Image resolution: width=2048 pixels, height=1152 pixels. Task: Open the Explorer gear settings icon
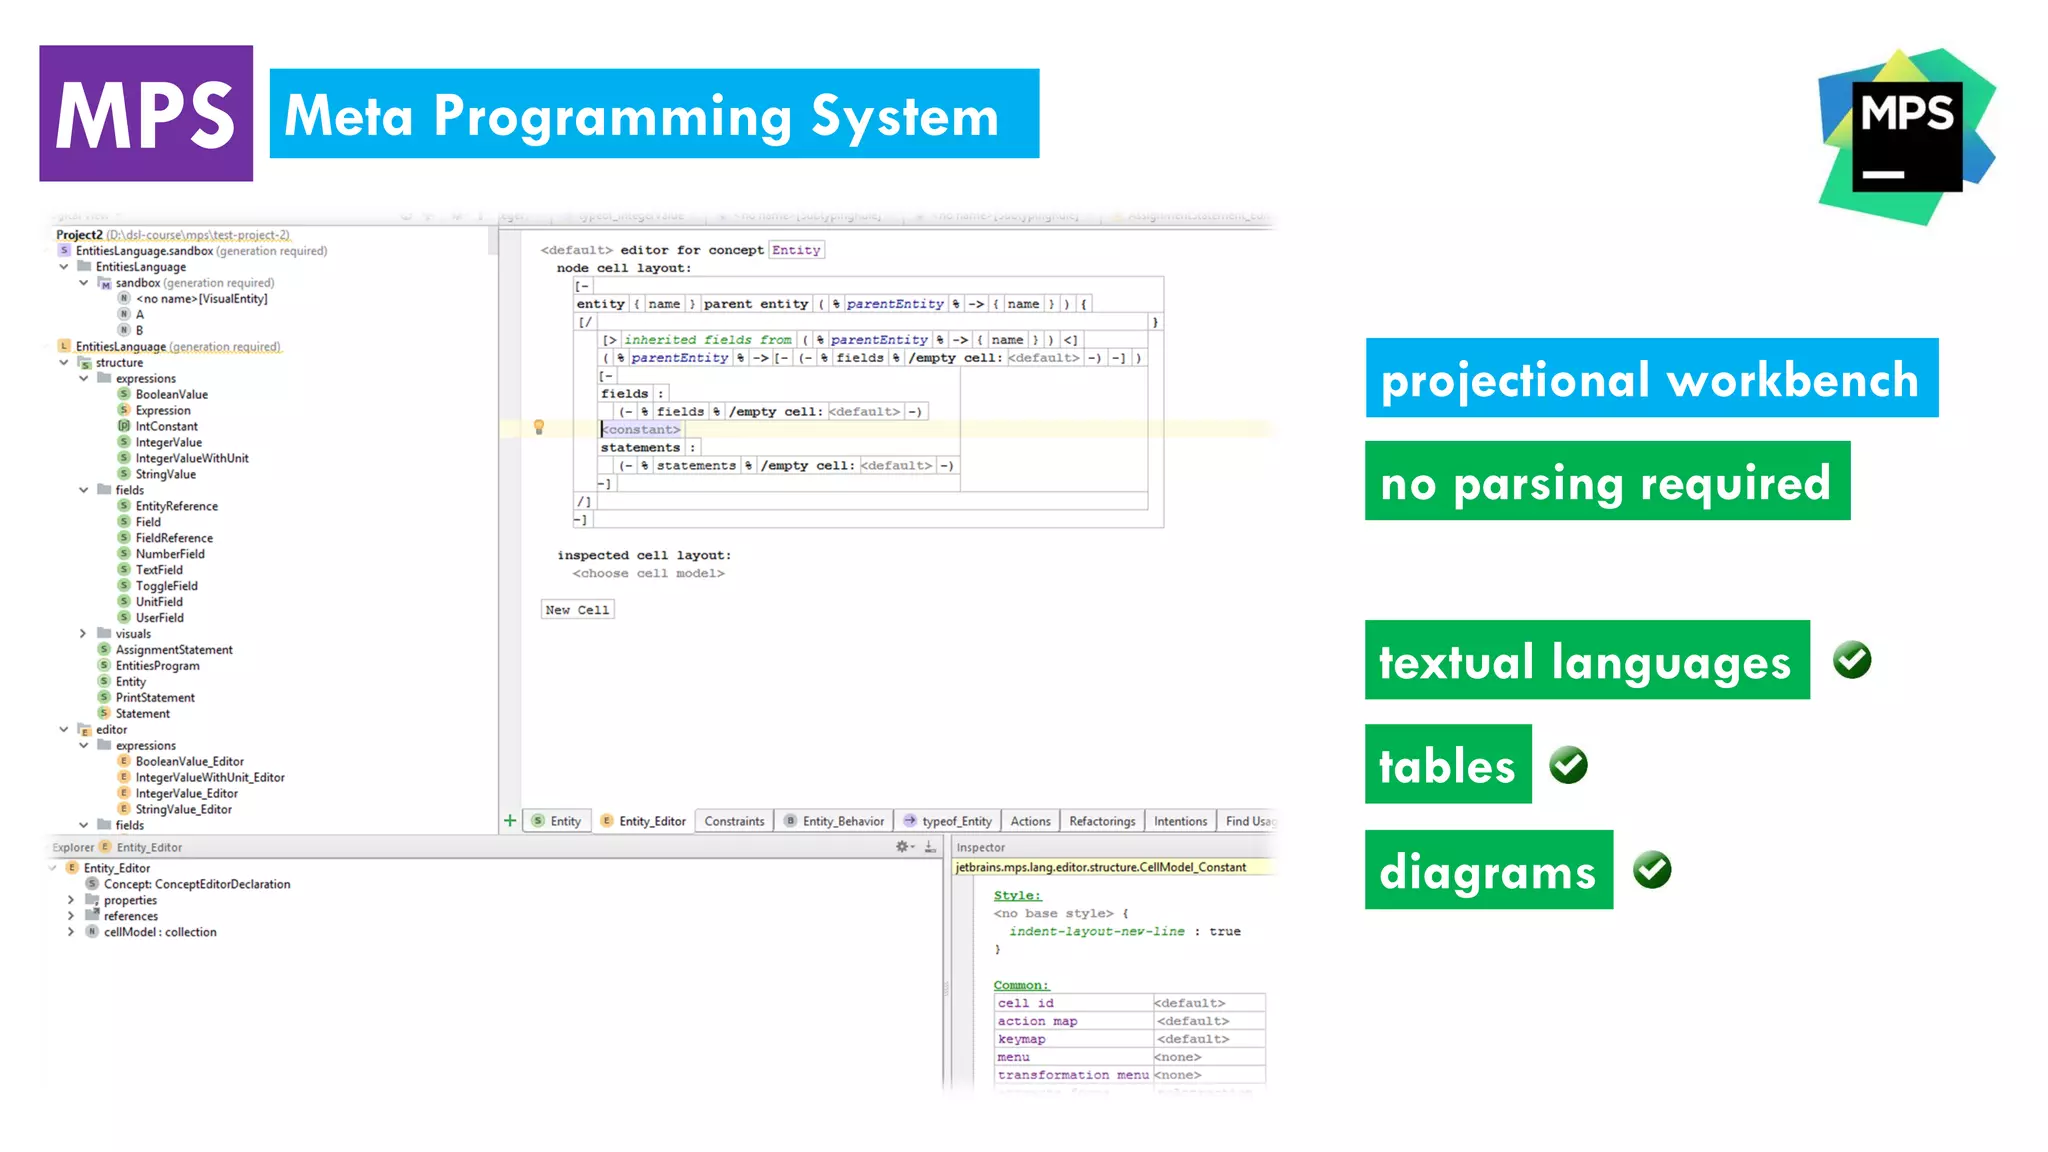coord(902,847)
